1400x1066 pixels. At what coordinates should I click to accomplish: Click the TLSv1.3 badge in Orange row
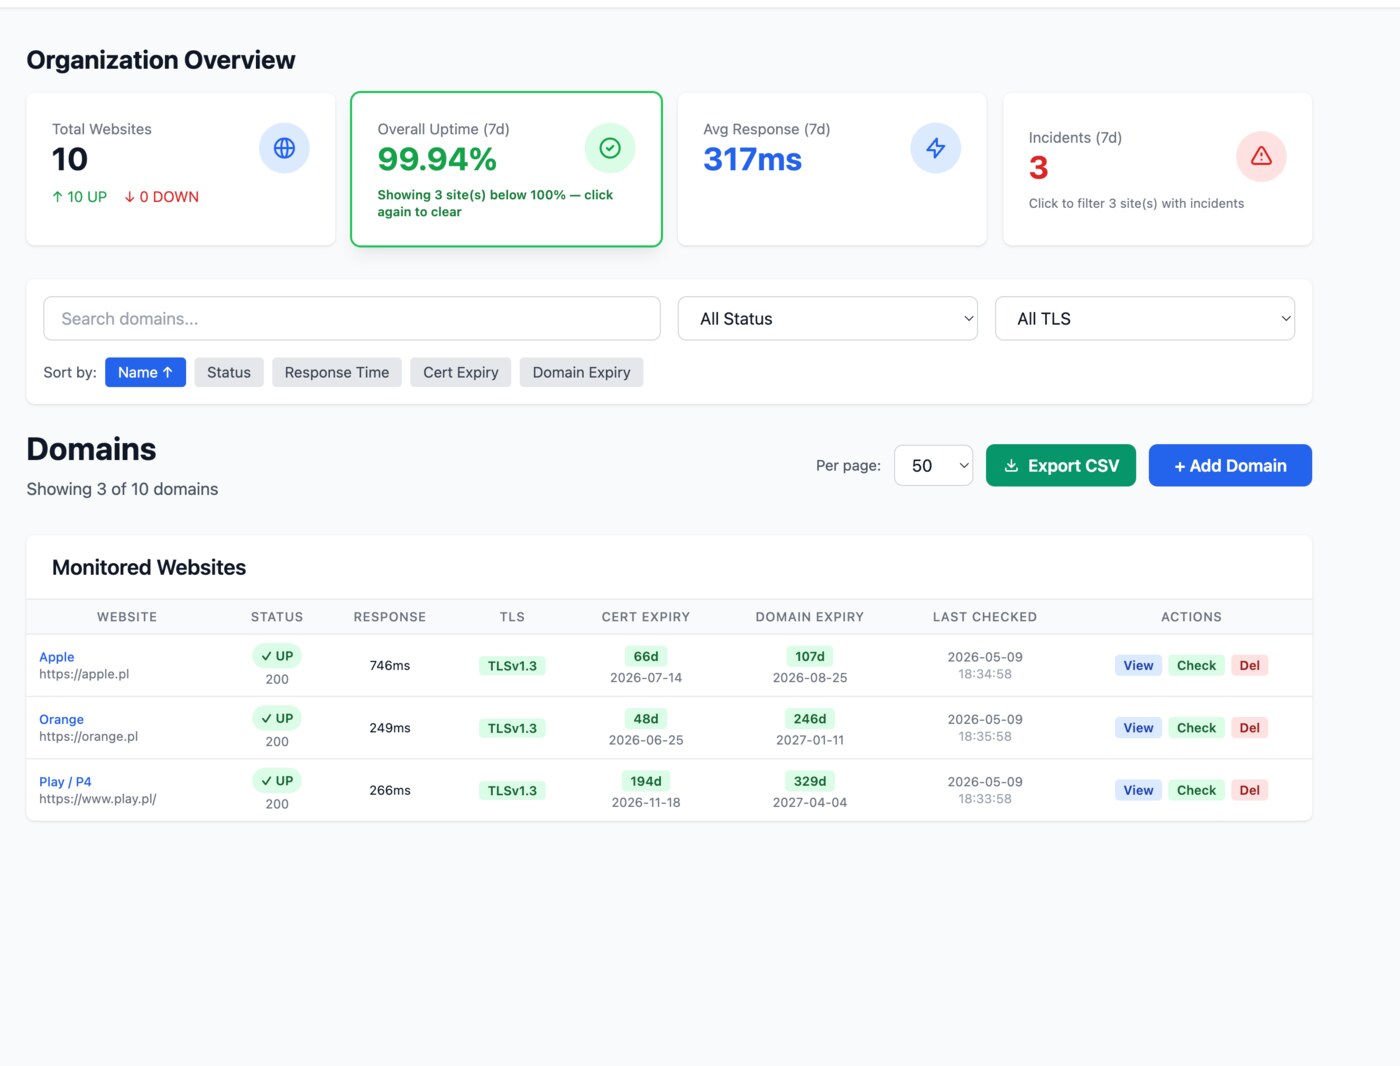point(512,728)
